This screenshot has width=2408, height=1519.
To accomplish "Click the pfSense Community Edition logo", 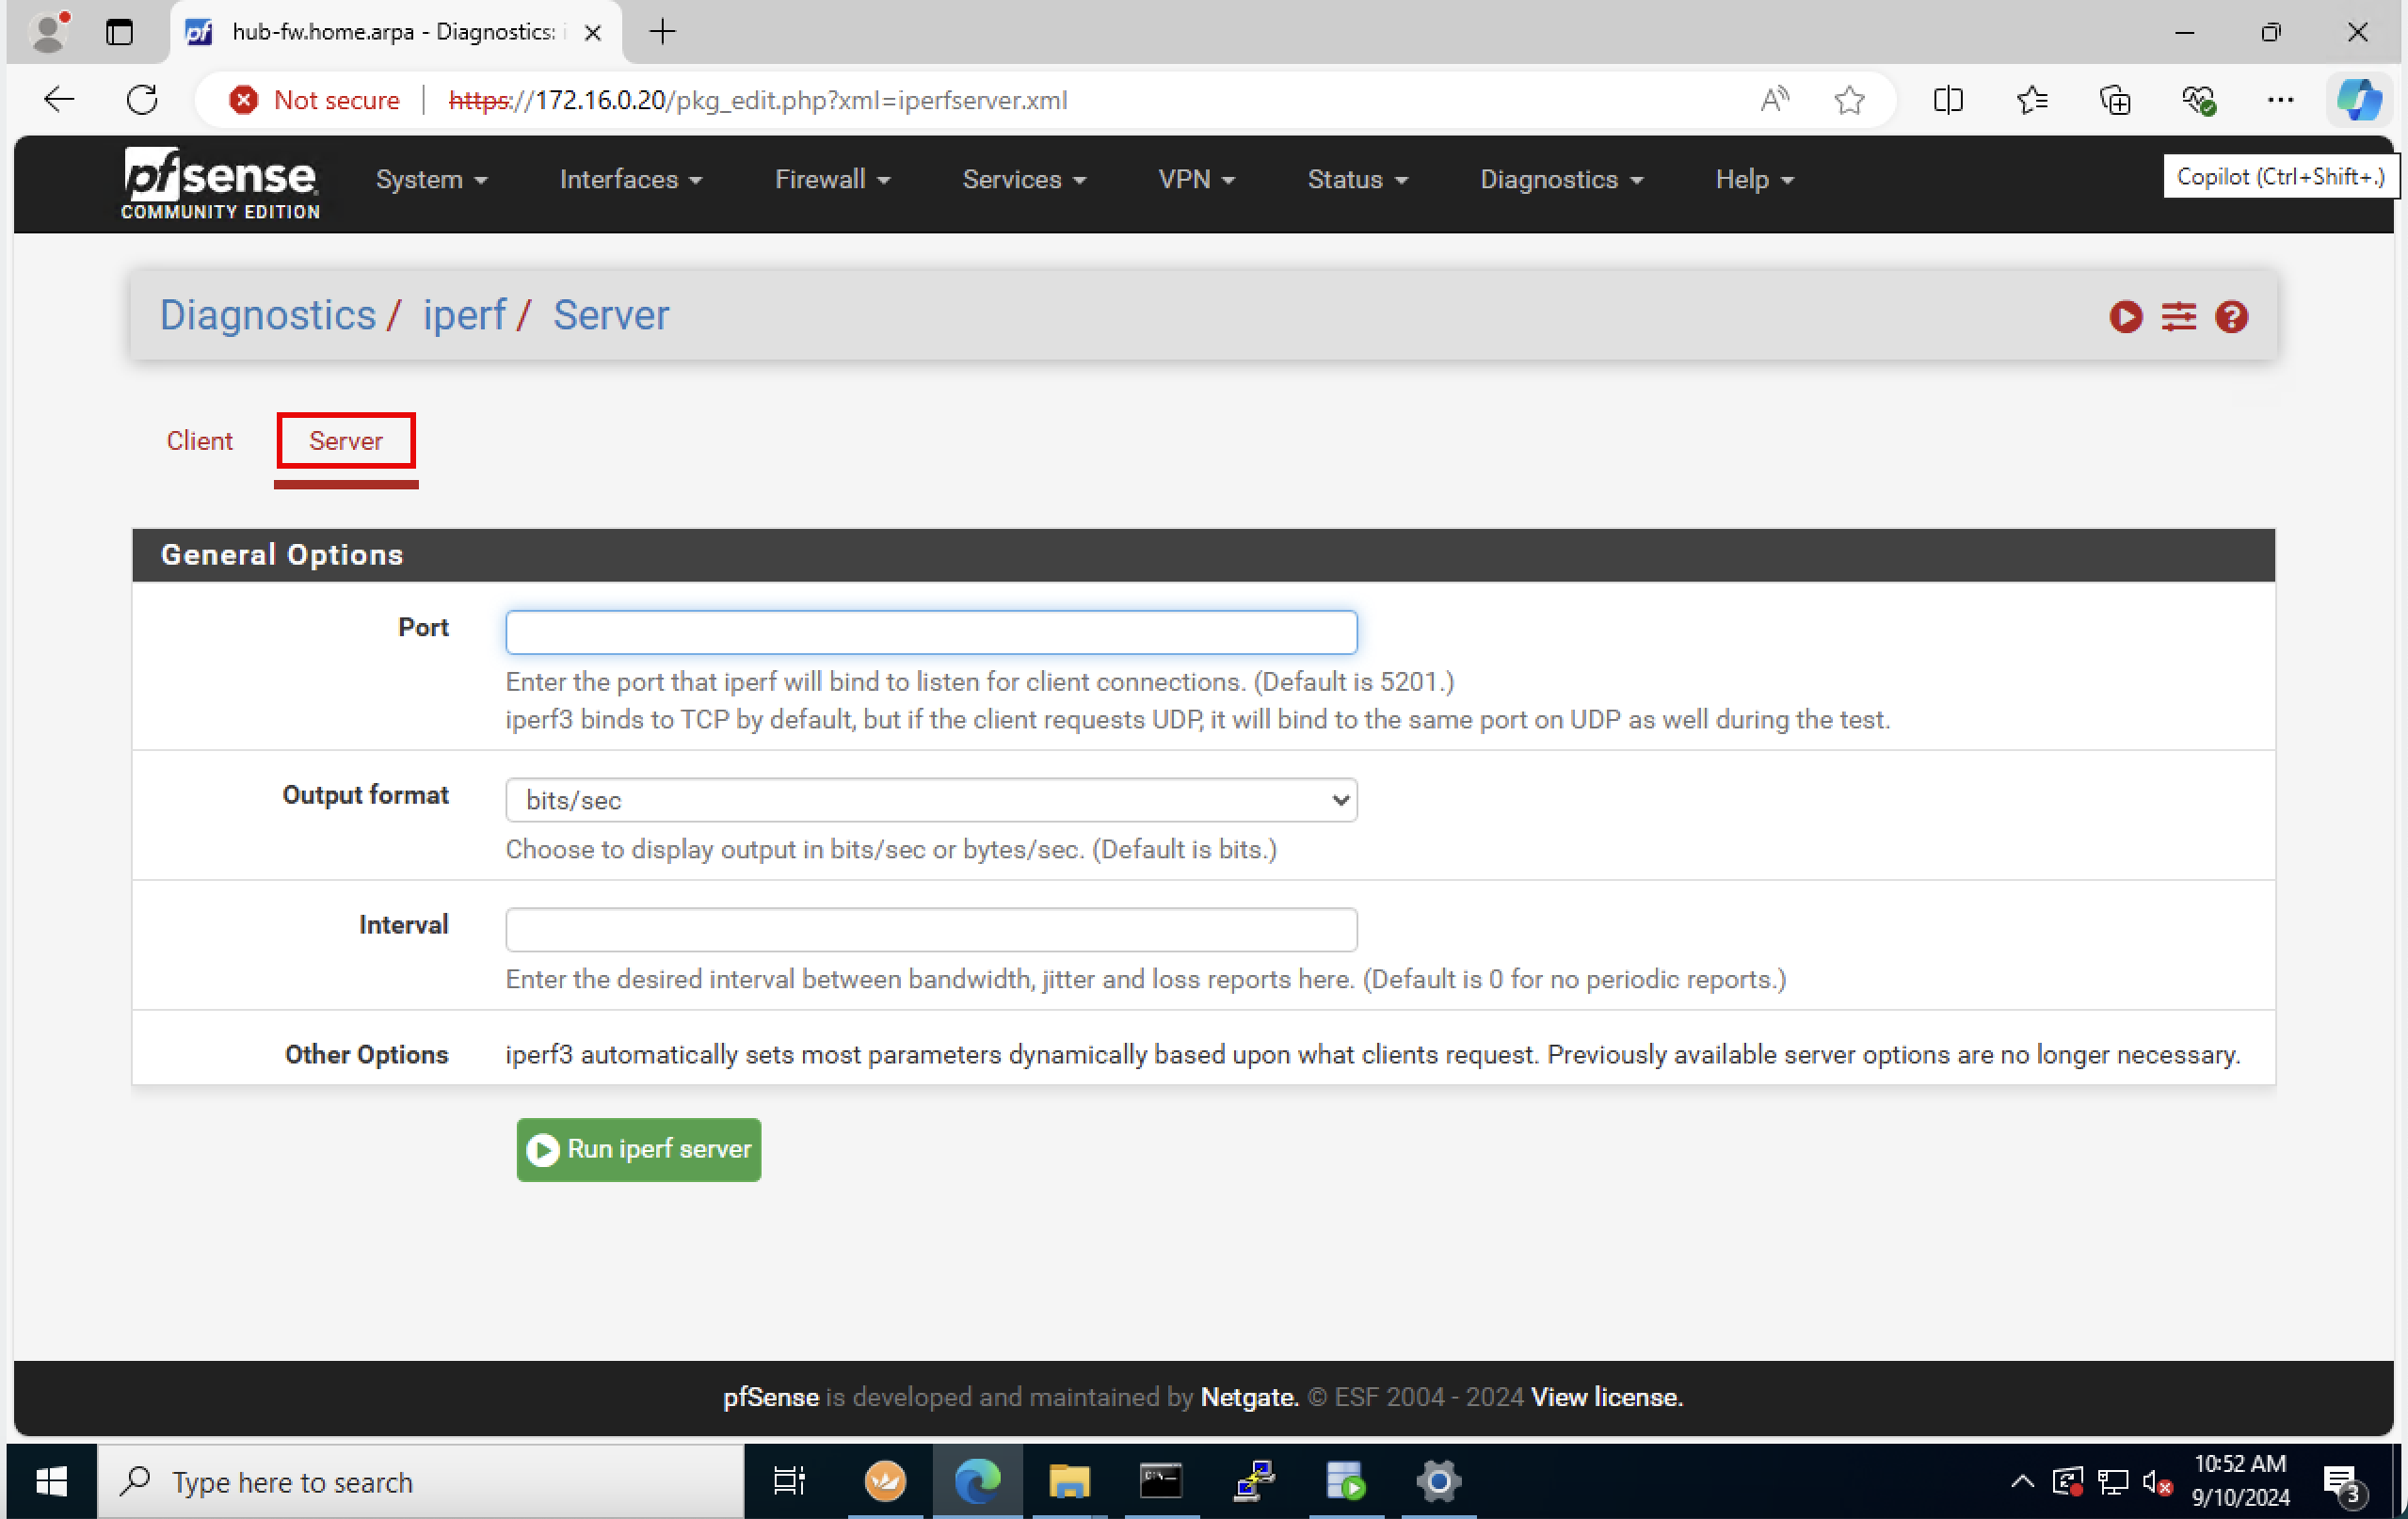I will (x=220, y=183).
